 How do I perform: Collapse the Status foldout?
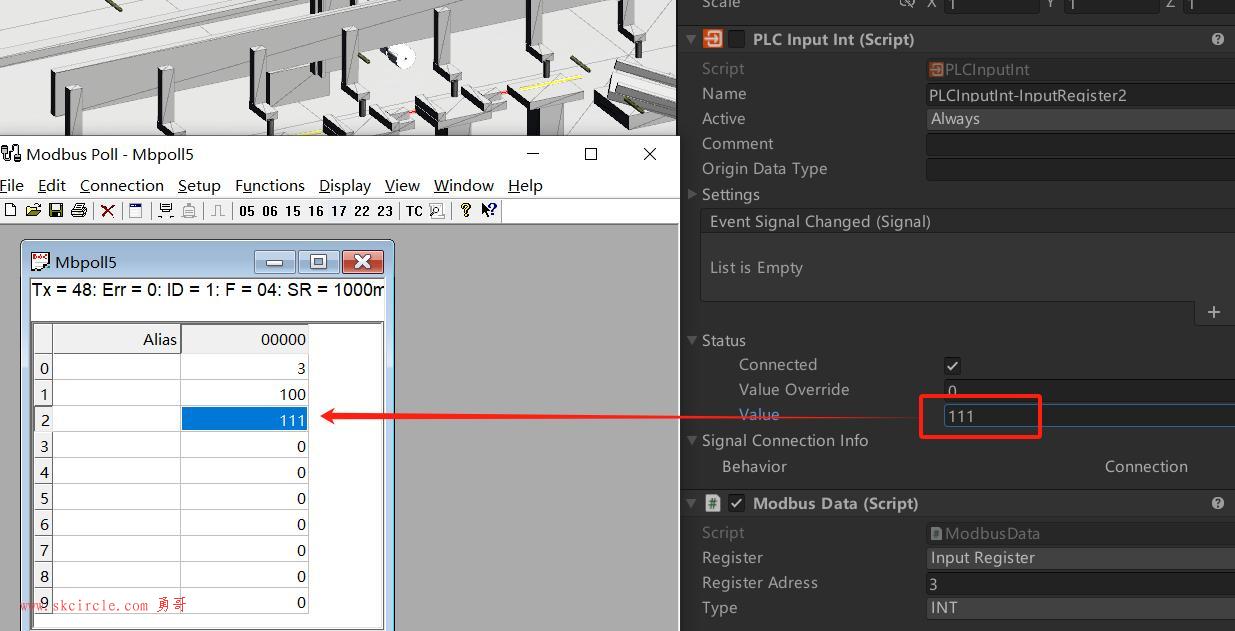point(691,340)
